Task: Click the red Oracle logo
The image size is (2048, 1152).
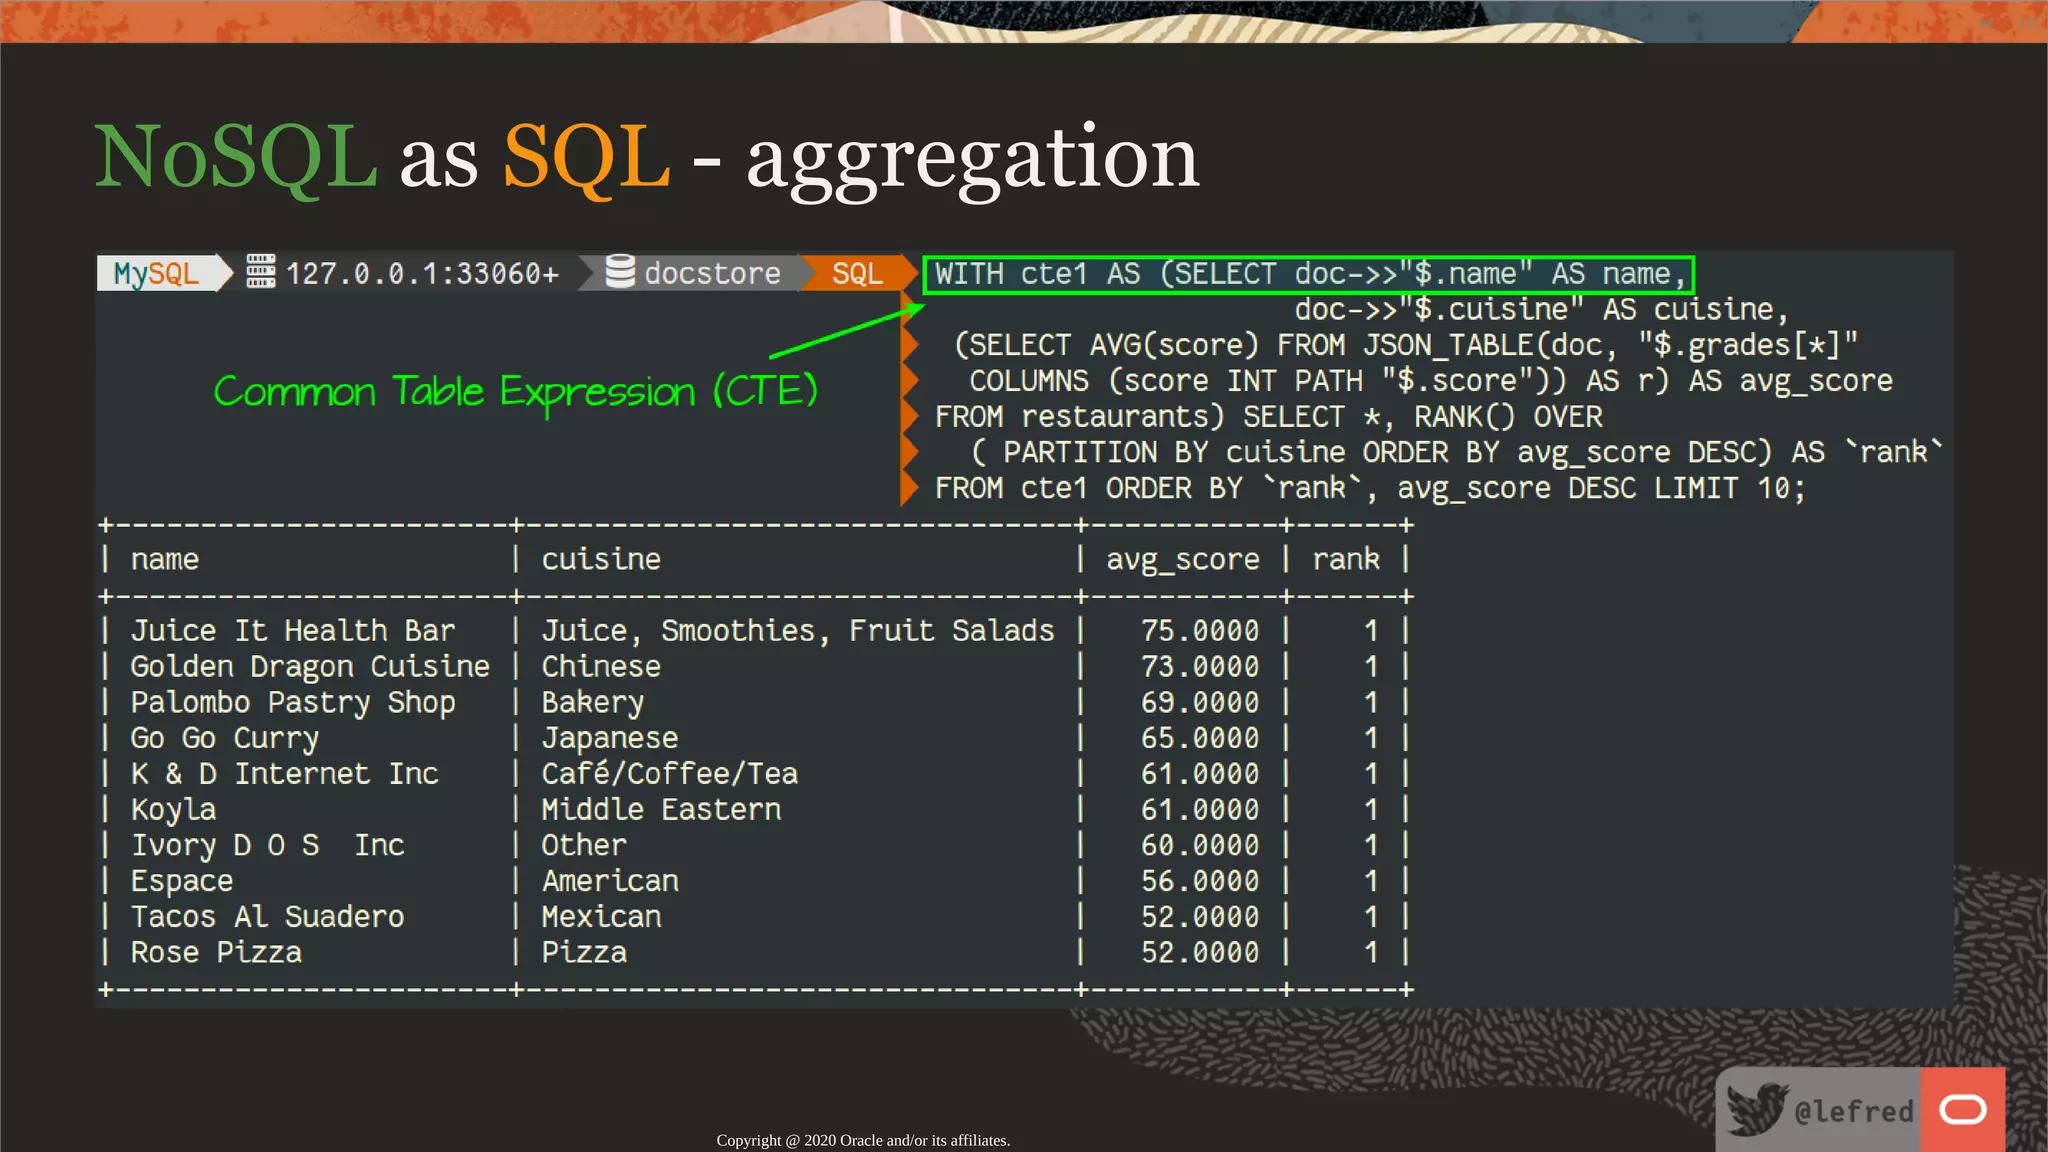Action: (1962, 1109)
